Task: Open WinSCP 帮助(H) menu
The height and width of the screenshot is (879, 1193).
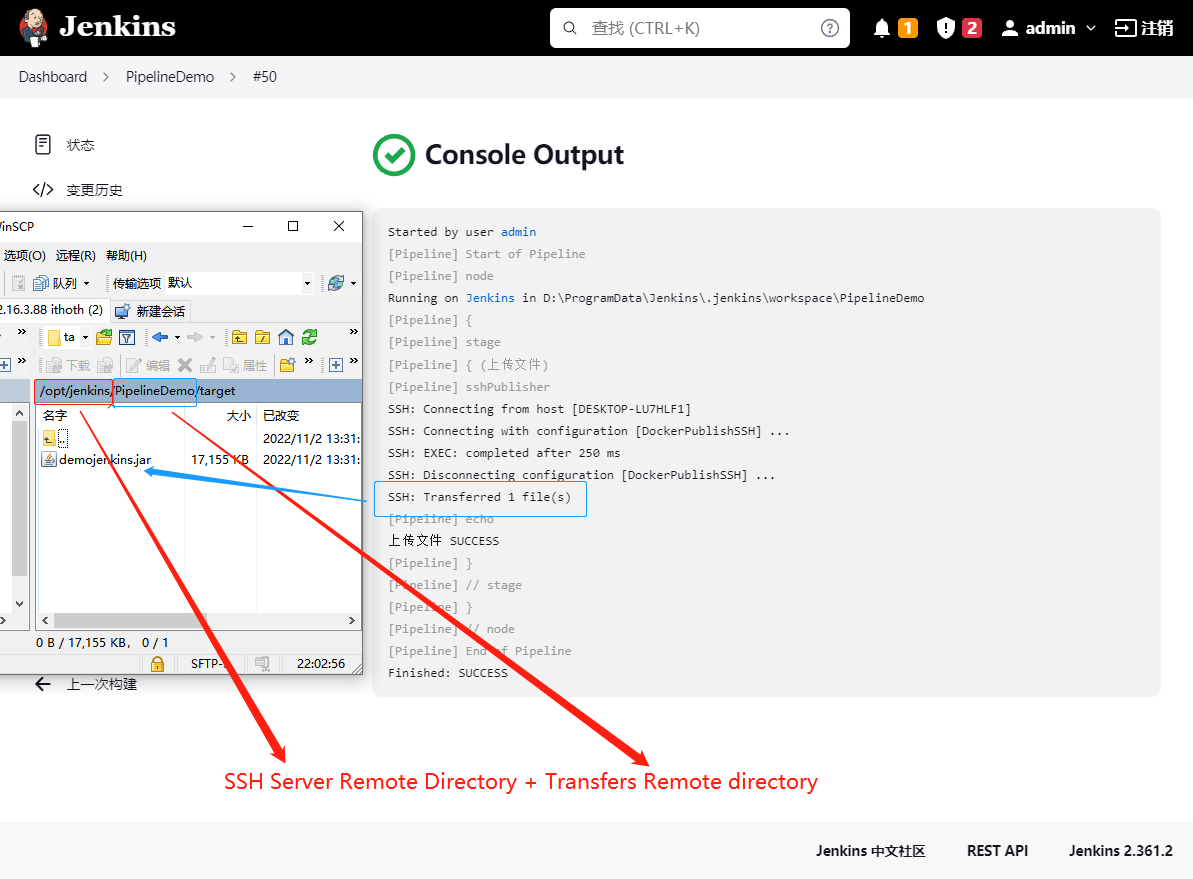Action: (x=126, y=256)
